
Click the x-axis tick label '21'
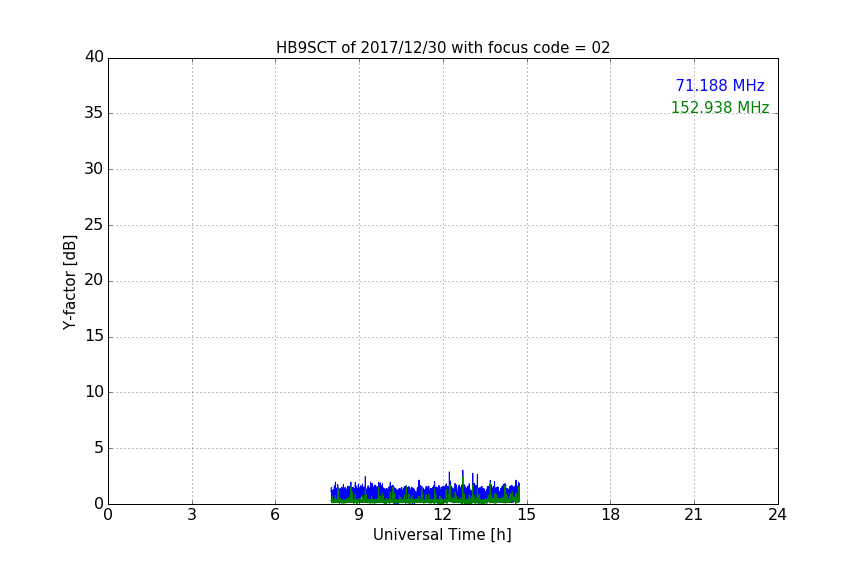click(694, 515)
